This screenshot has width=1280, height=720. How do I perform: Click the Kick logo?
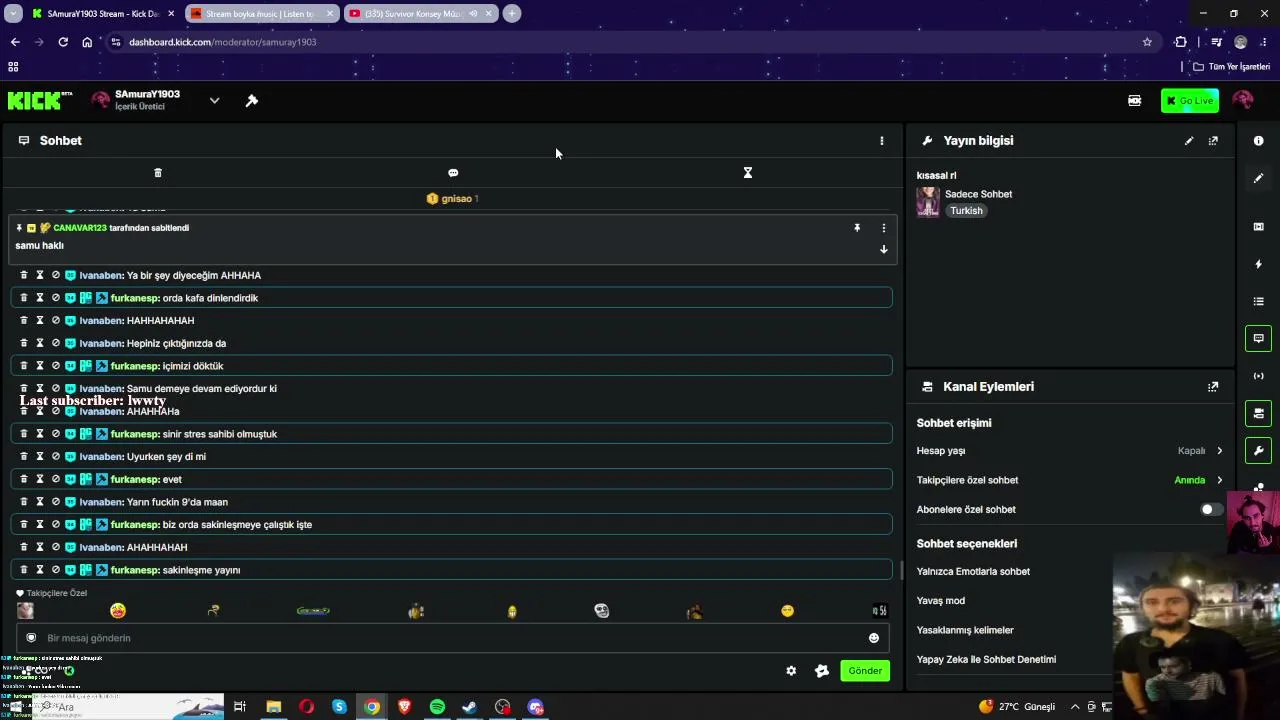pyautogui.click(x=40, y=100)
